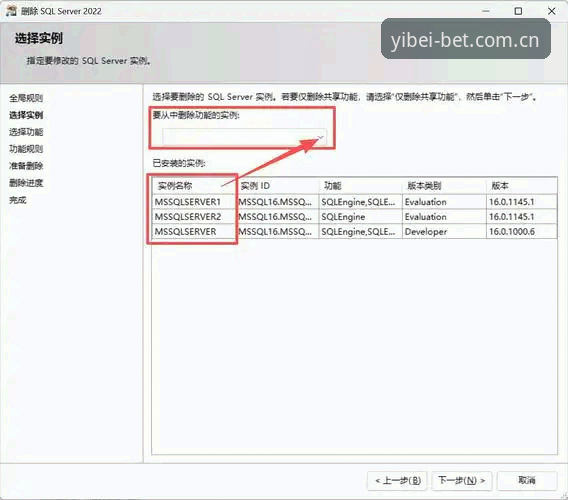Image resolution: width=568 pixels, height=500 pixels.
Task: Select the 完成 step in sidebar
Action: pos(18,200)
